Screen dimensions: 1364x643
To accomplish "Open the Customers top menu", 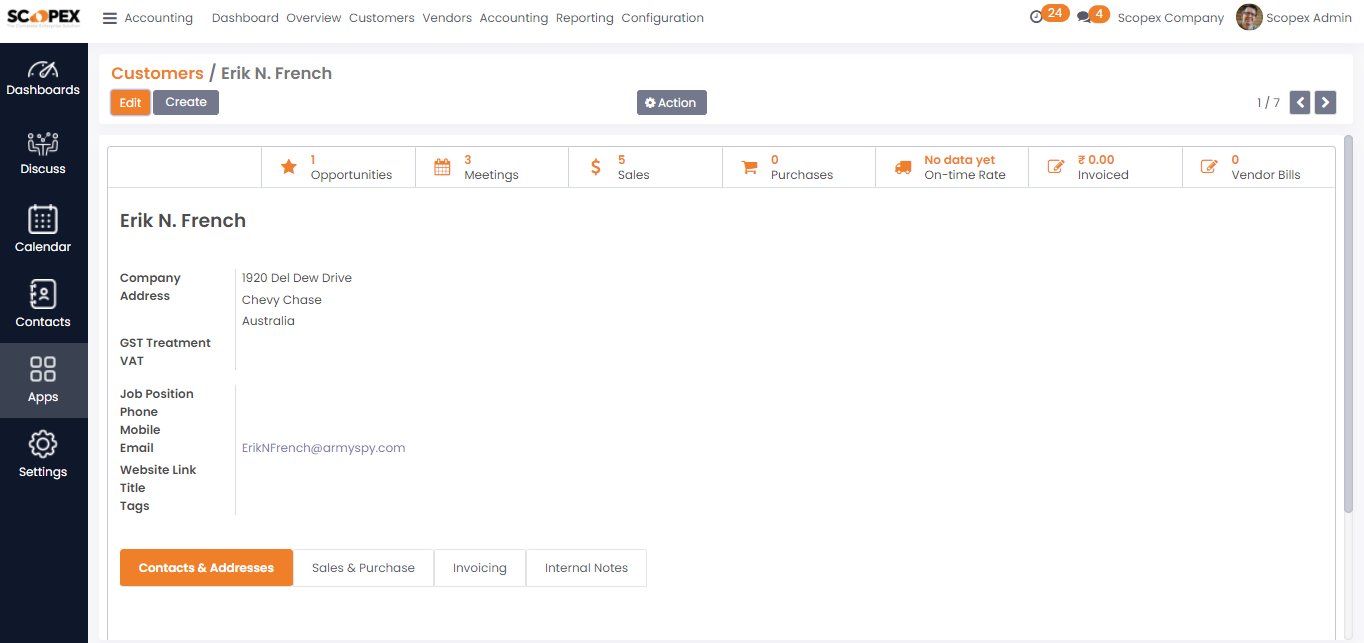I will (x=382, y=18).
